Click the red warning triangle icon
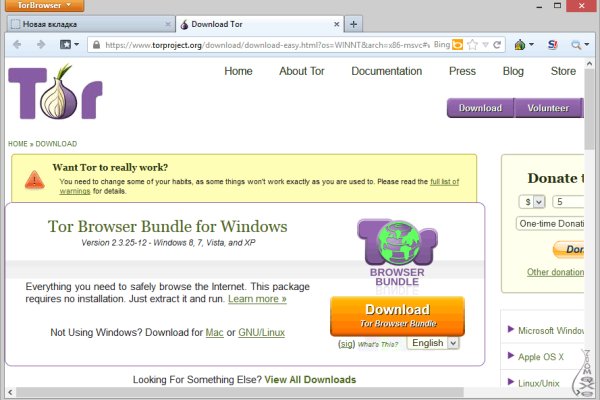The height and width of the screenshot is (400, 600). pos(35,180)
